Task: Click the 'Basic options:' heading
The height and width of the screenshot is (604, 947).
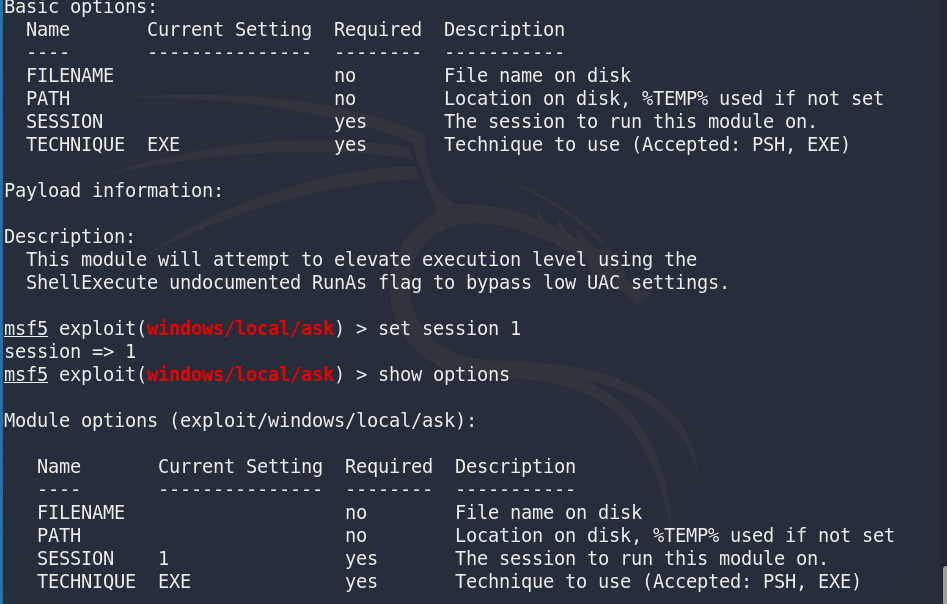Action: (x=80, y=7)
